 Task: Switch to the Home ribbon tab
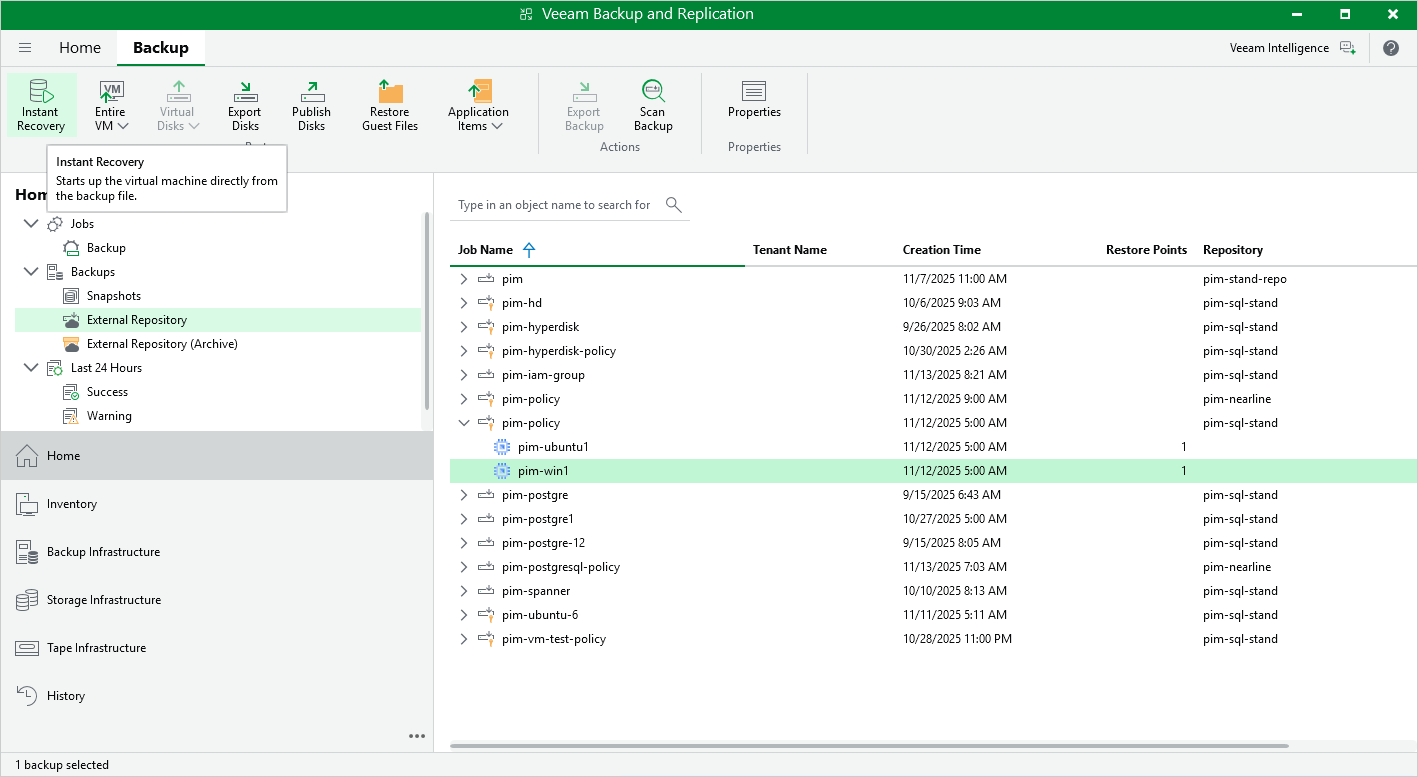tap(80, 48)
